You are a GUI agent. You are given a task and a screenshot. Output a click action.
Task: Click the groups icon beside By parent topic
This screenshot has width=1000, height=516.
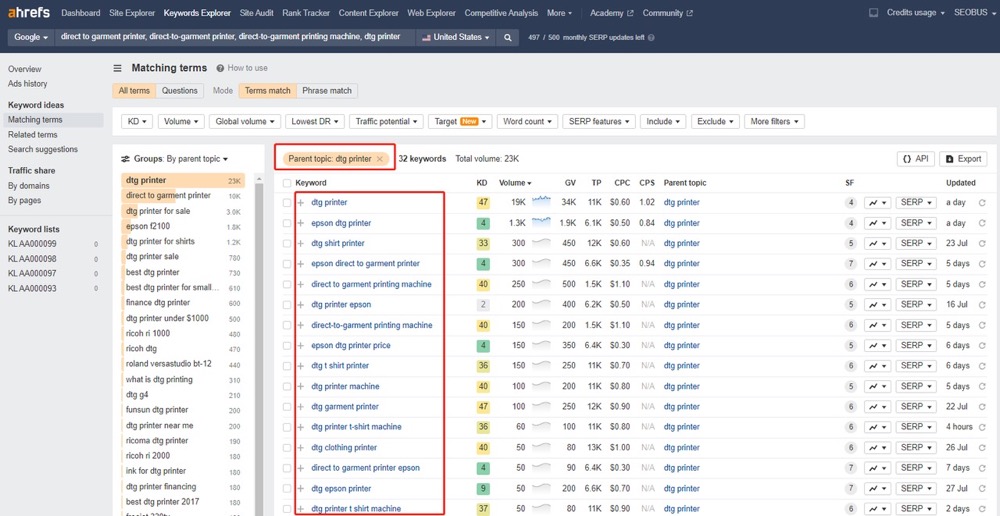point(126,159)
